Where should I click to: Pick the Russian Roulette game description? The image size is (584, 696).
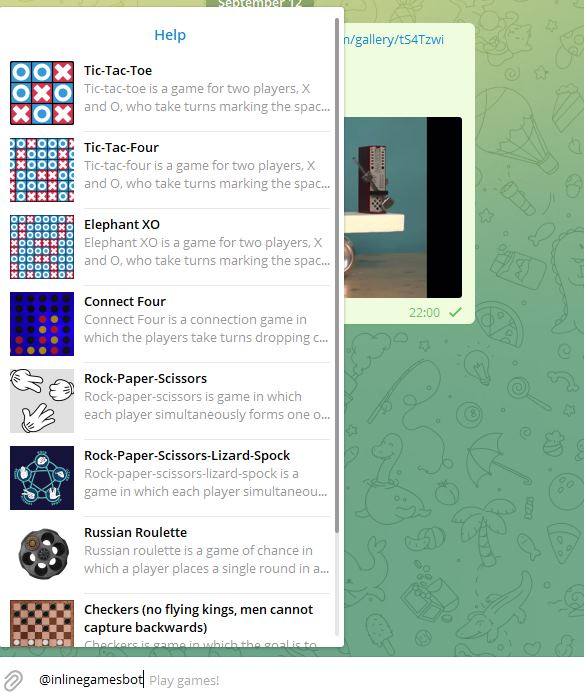click(x=206, y=559)
